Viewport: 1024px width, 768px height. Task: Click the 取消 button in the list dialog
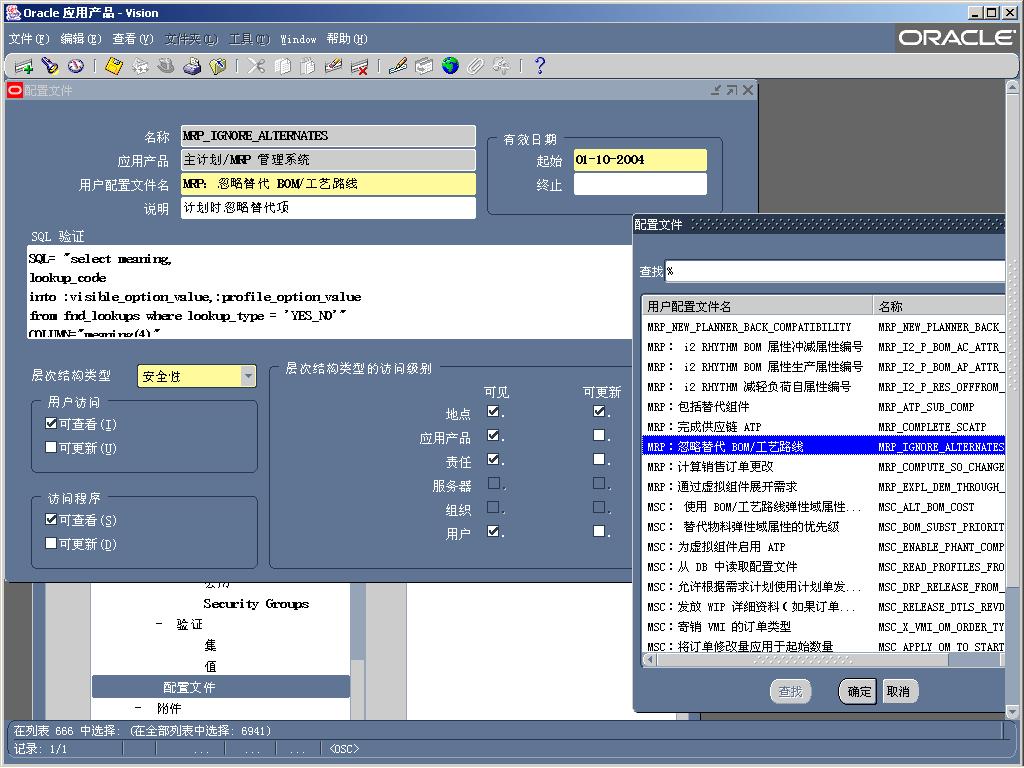(900, 692)
